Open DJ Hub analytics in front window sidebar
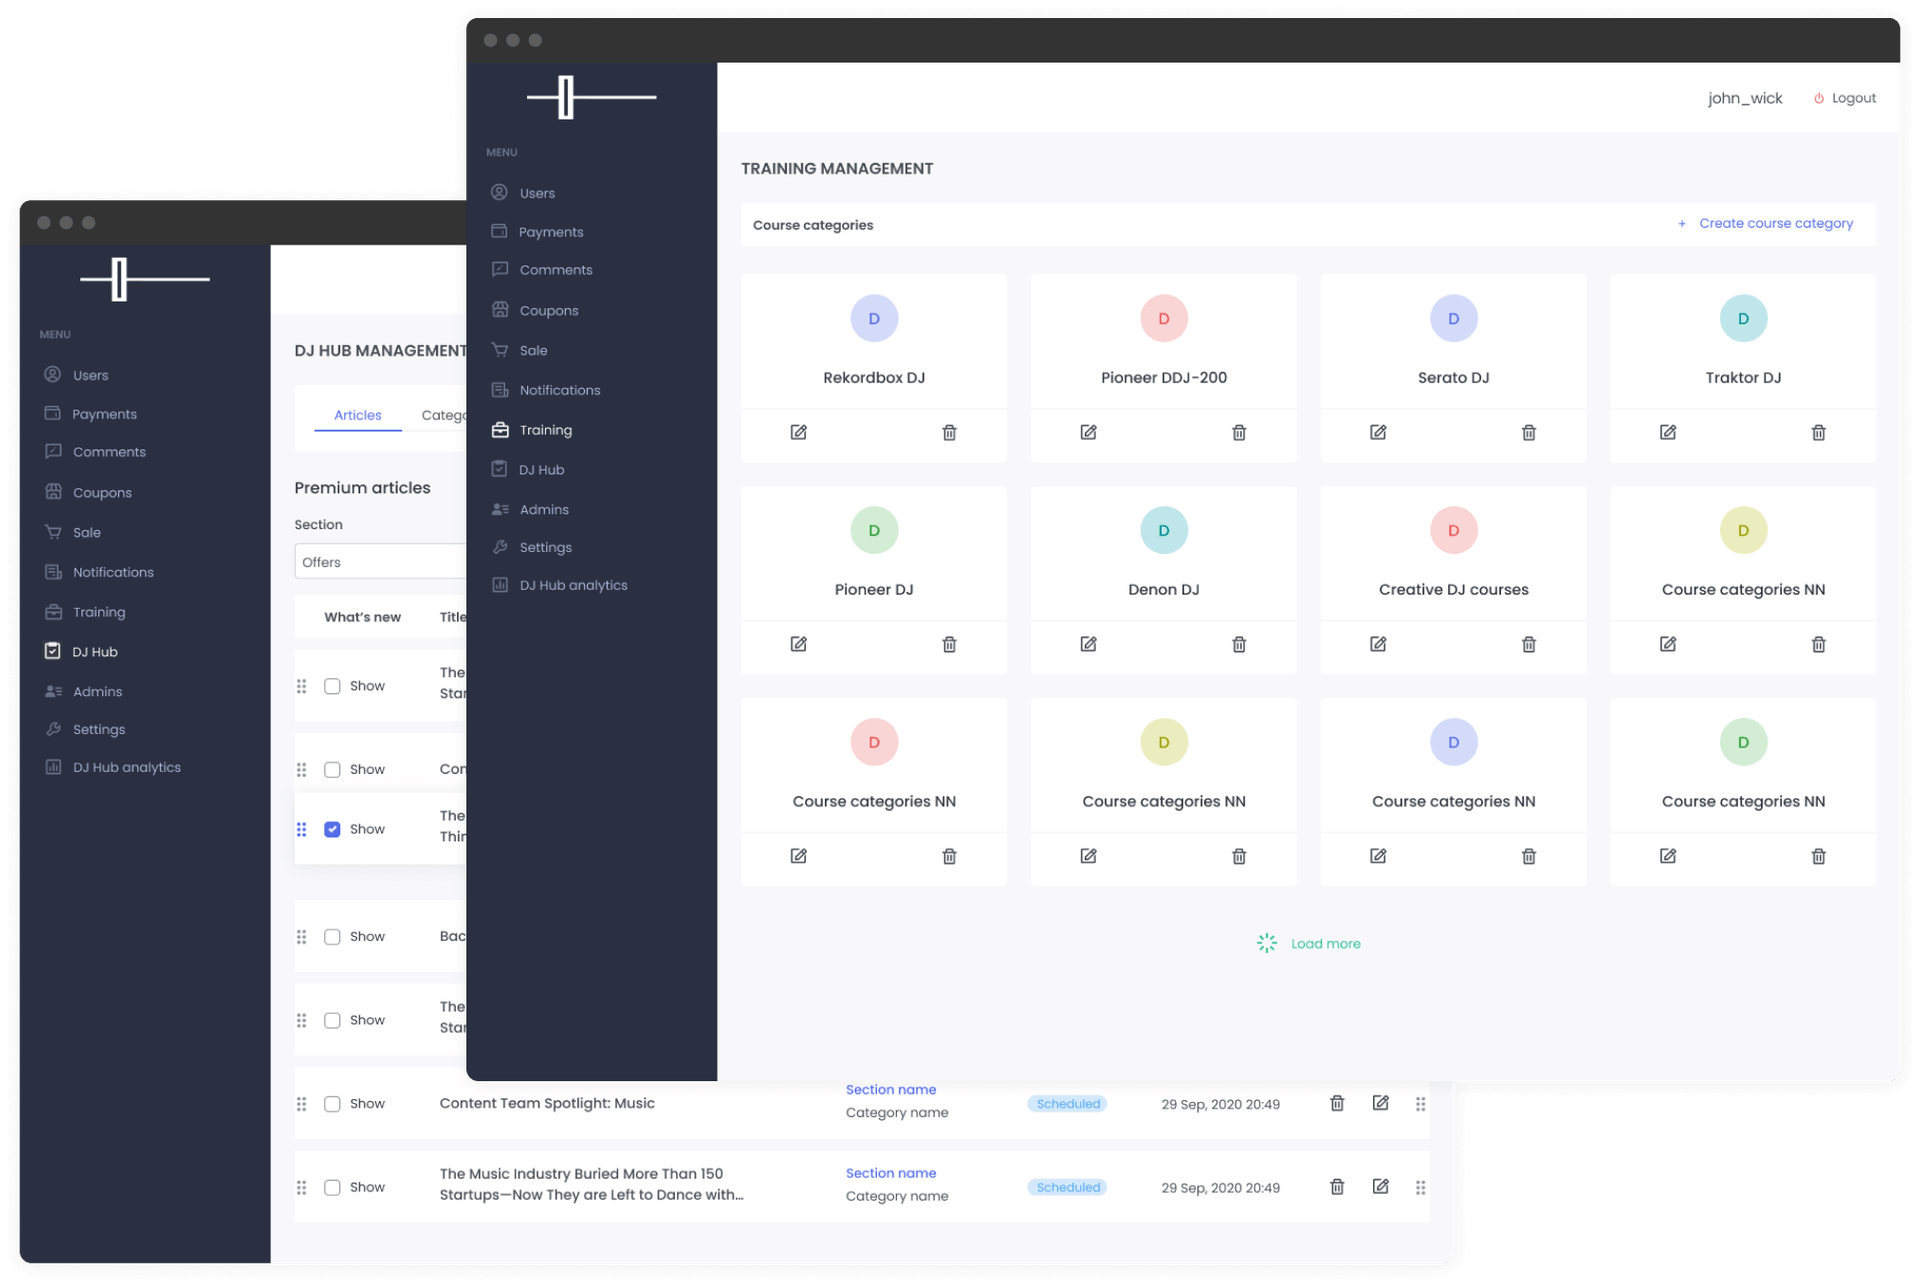The width and height of the screenshot is (1920, 1286). tap(573, 585)
